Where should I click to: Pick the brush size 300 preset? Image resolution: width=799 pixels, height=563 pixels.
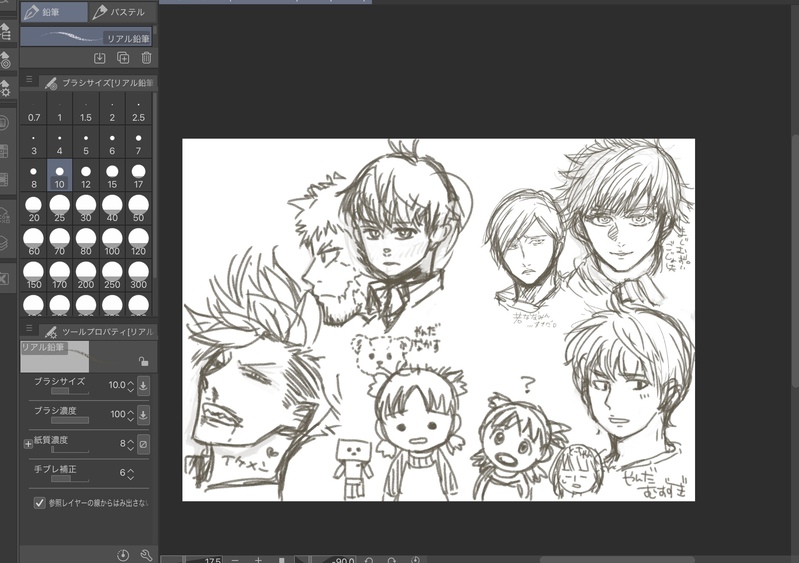tap(139, 275)
